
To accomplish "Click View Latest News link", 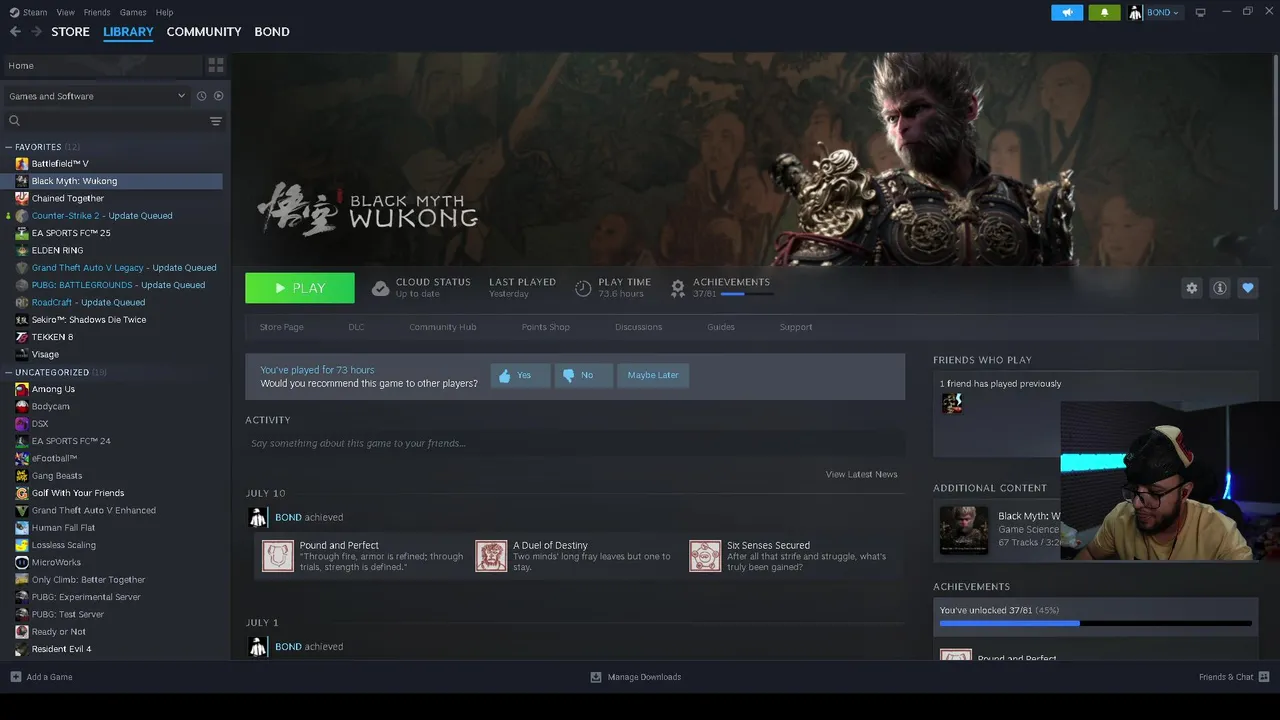I will (862, 474).
